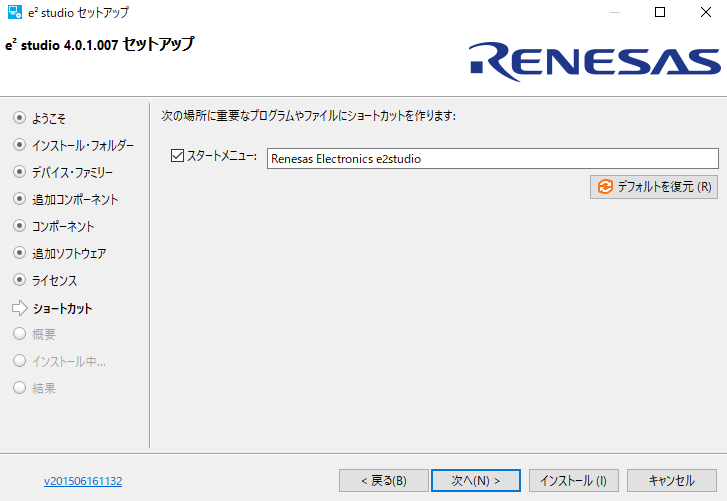Toggle the スタートメニュー checkbox

pos(177,155)
